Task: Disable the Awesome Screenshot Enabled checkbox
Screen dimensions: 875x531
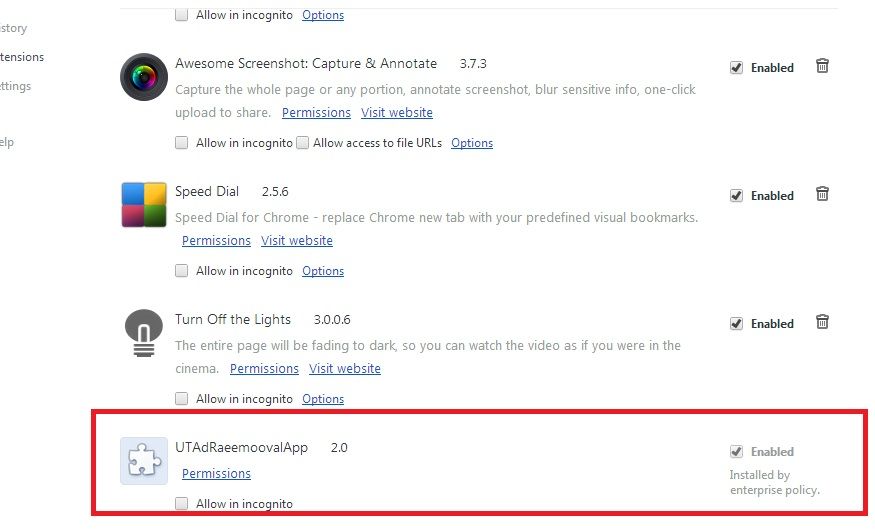Action: point(737,67)
